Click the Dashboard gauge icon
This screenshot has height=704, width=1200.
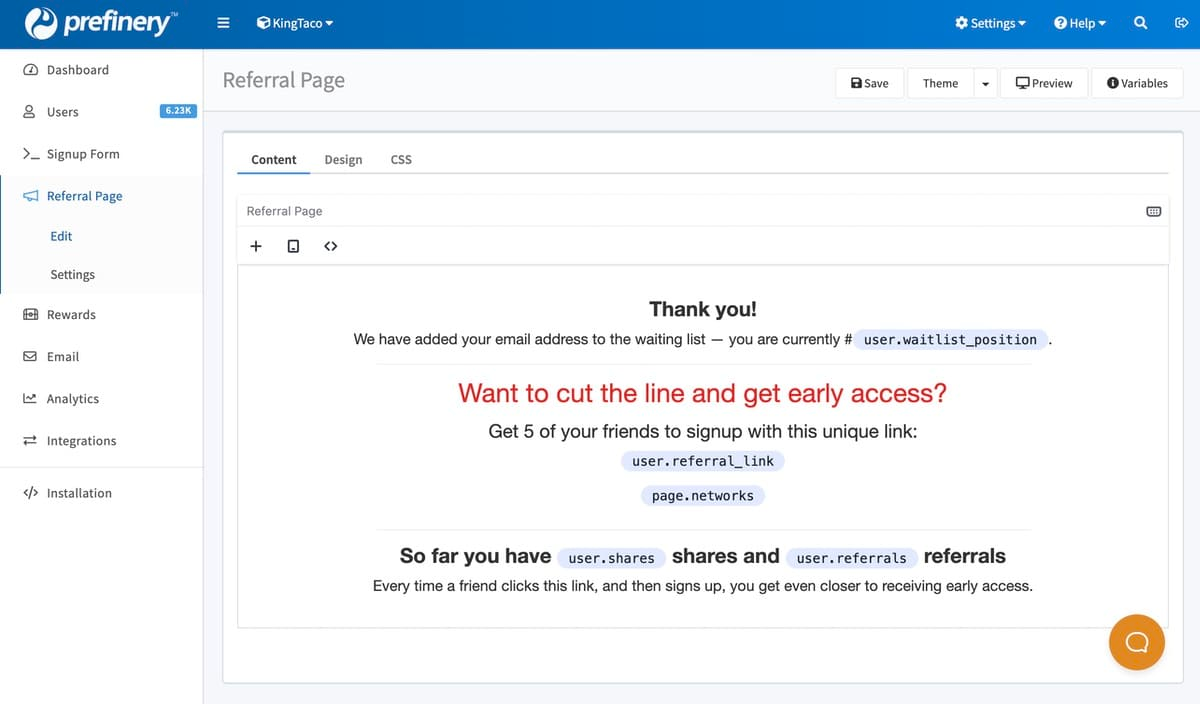tap(30, 70)
